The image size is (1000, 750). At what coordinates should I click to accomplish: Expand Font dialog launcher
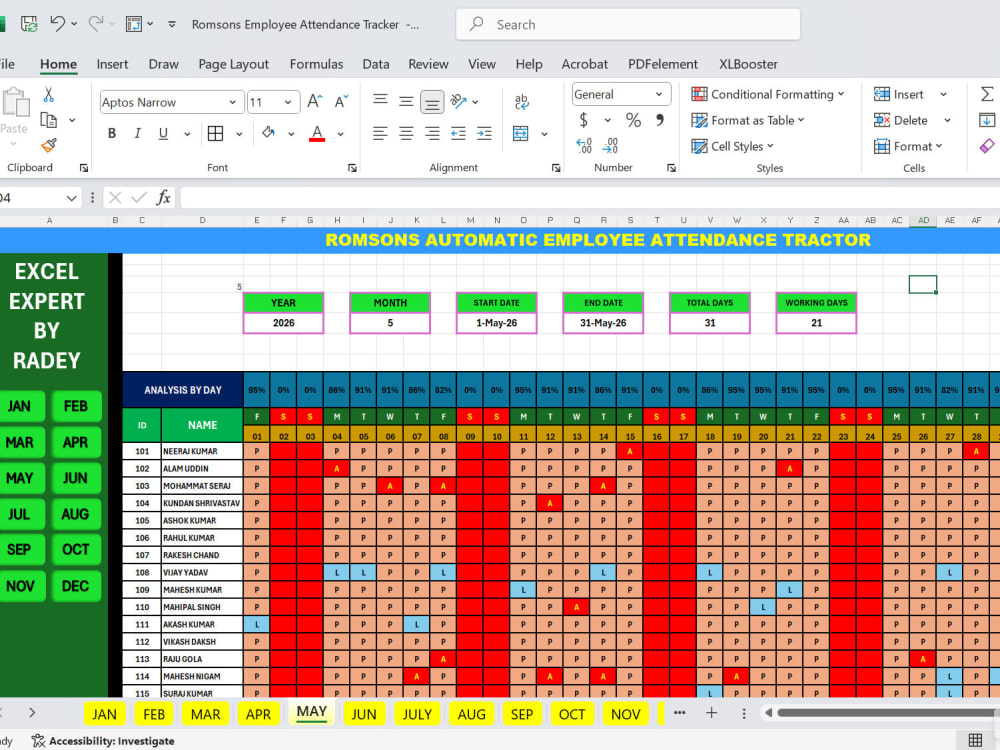[x=352, y=168]
